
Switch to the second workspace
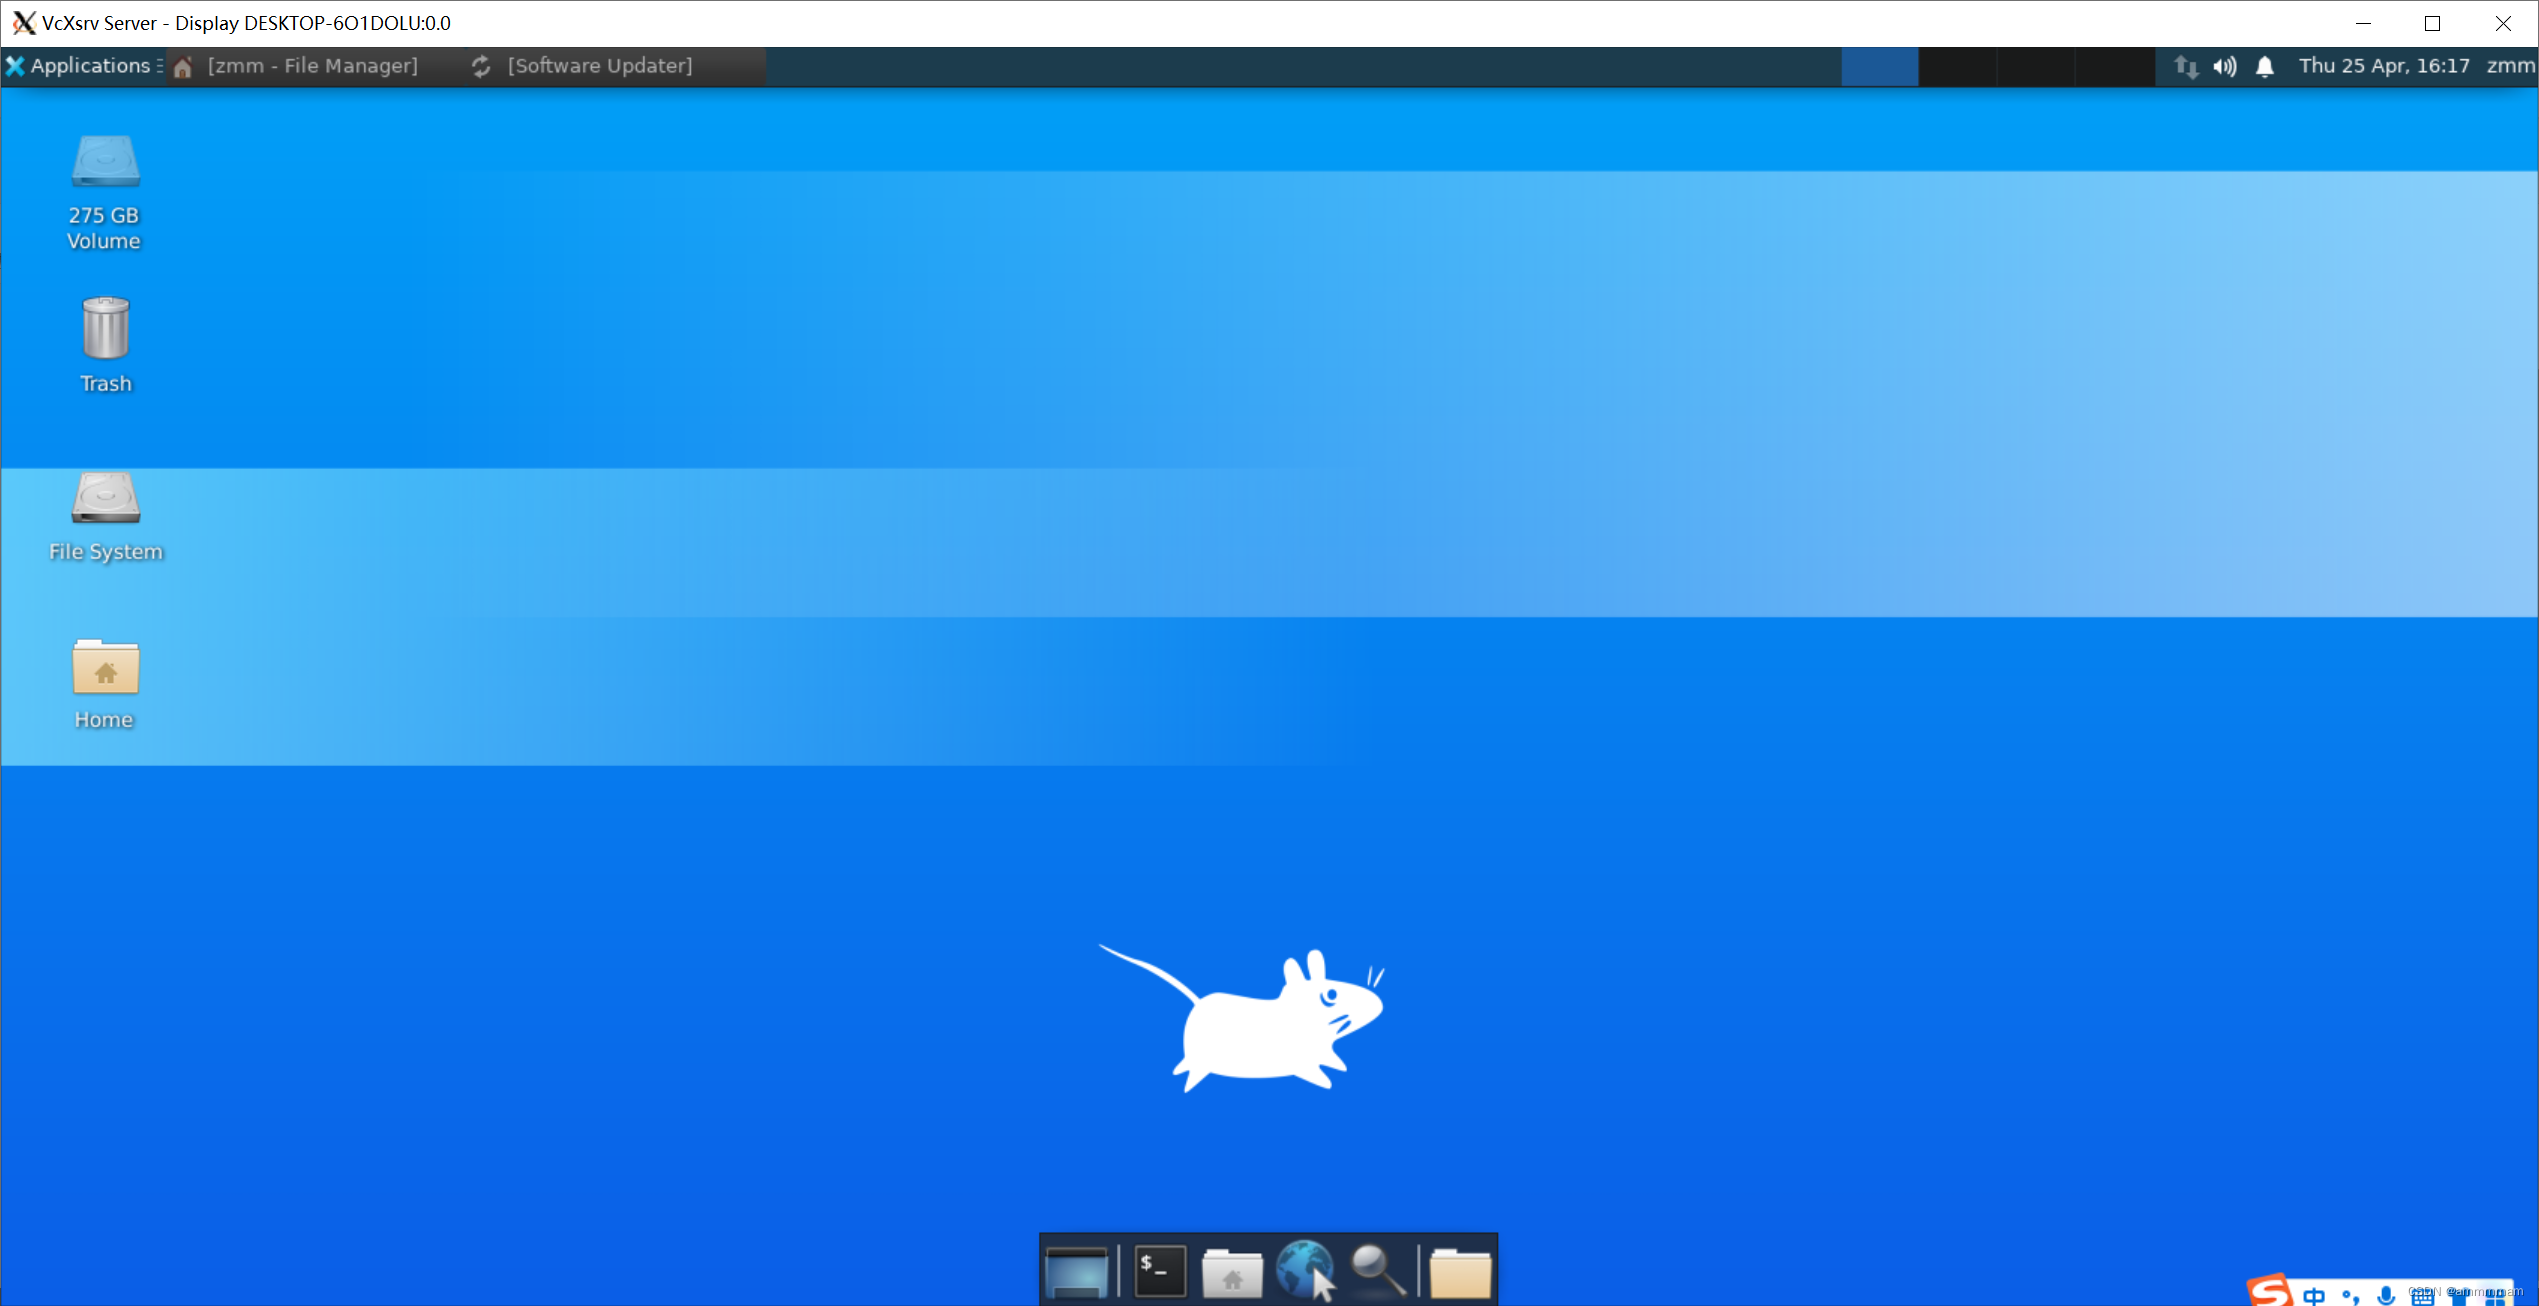point(1957,66)
